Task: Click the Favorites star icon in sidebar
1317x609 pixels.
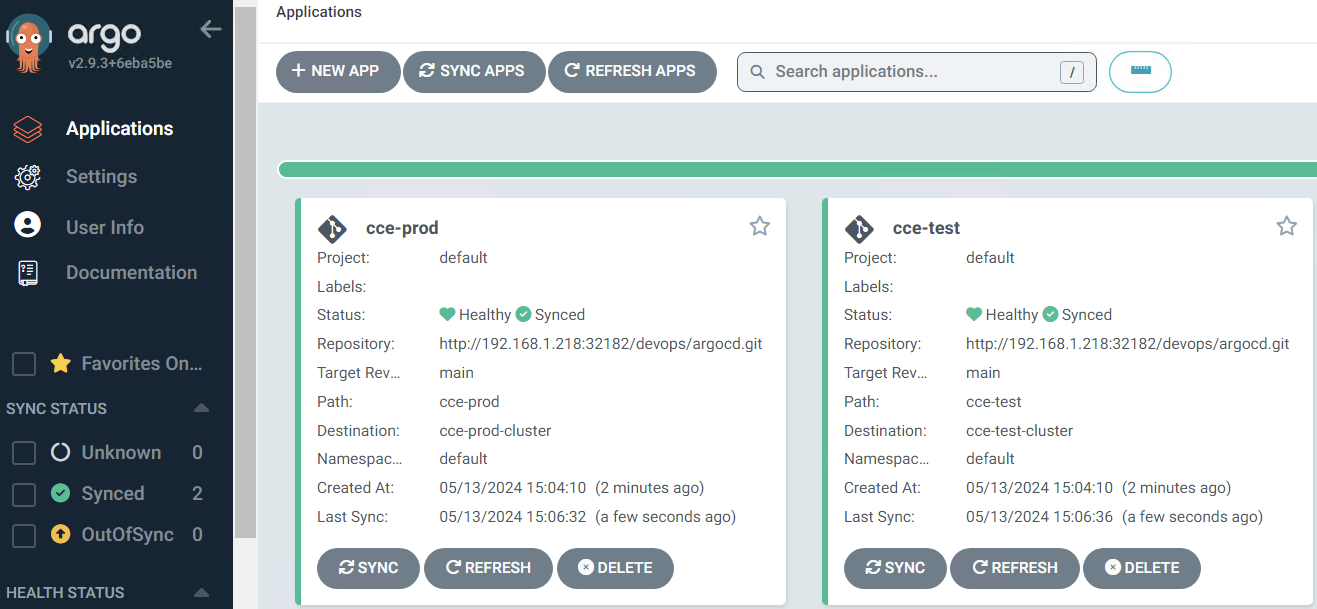Action: (x=60, y=364)
